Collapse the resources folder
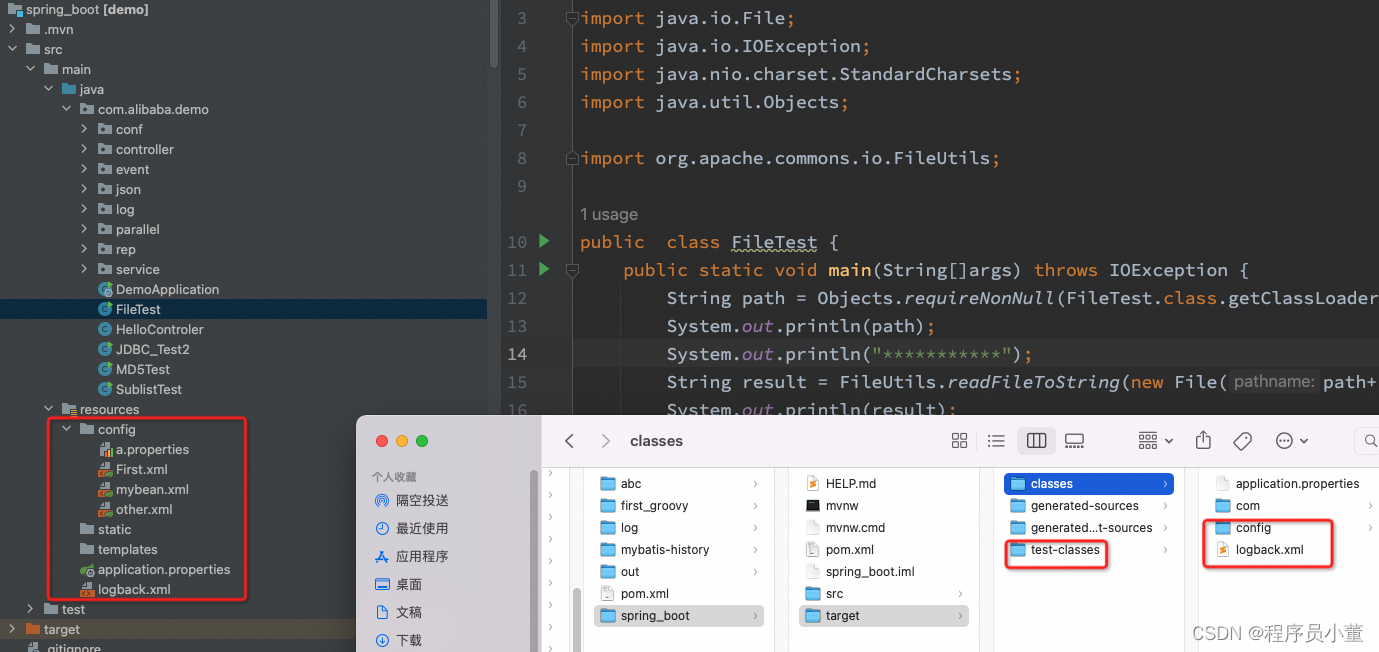The width and height of the screenshot is (1379, 652). click(48, 409)
